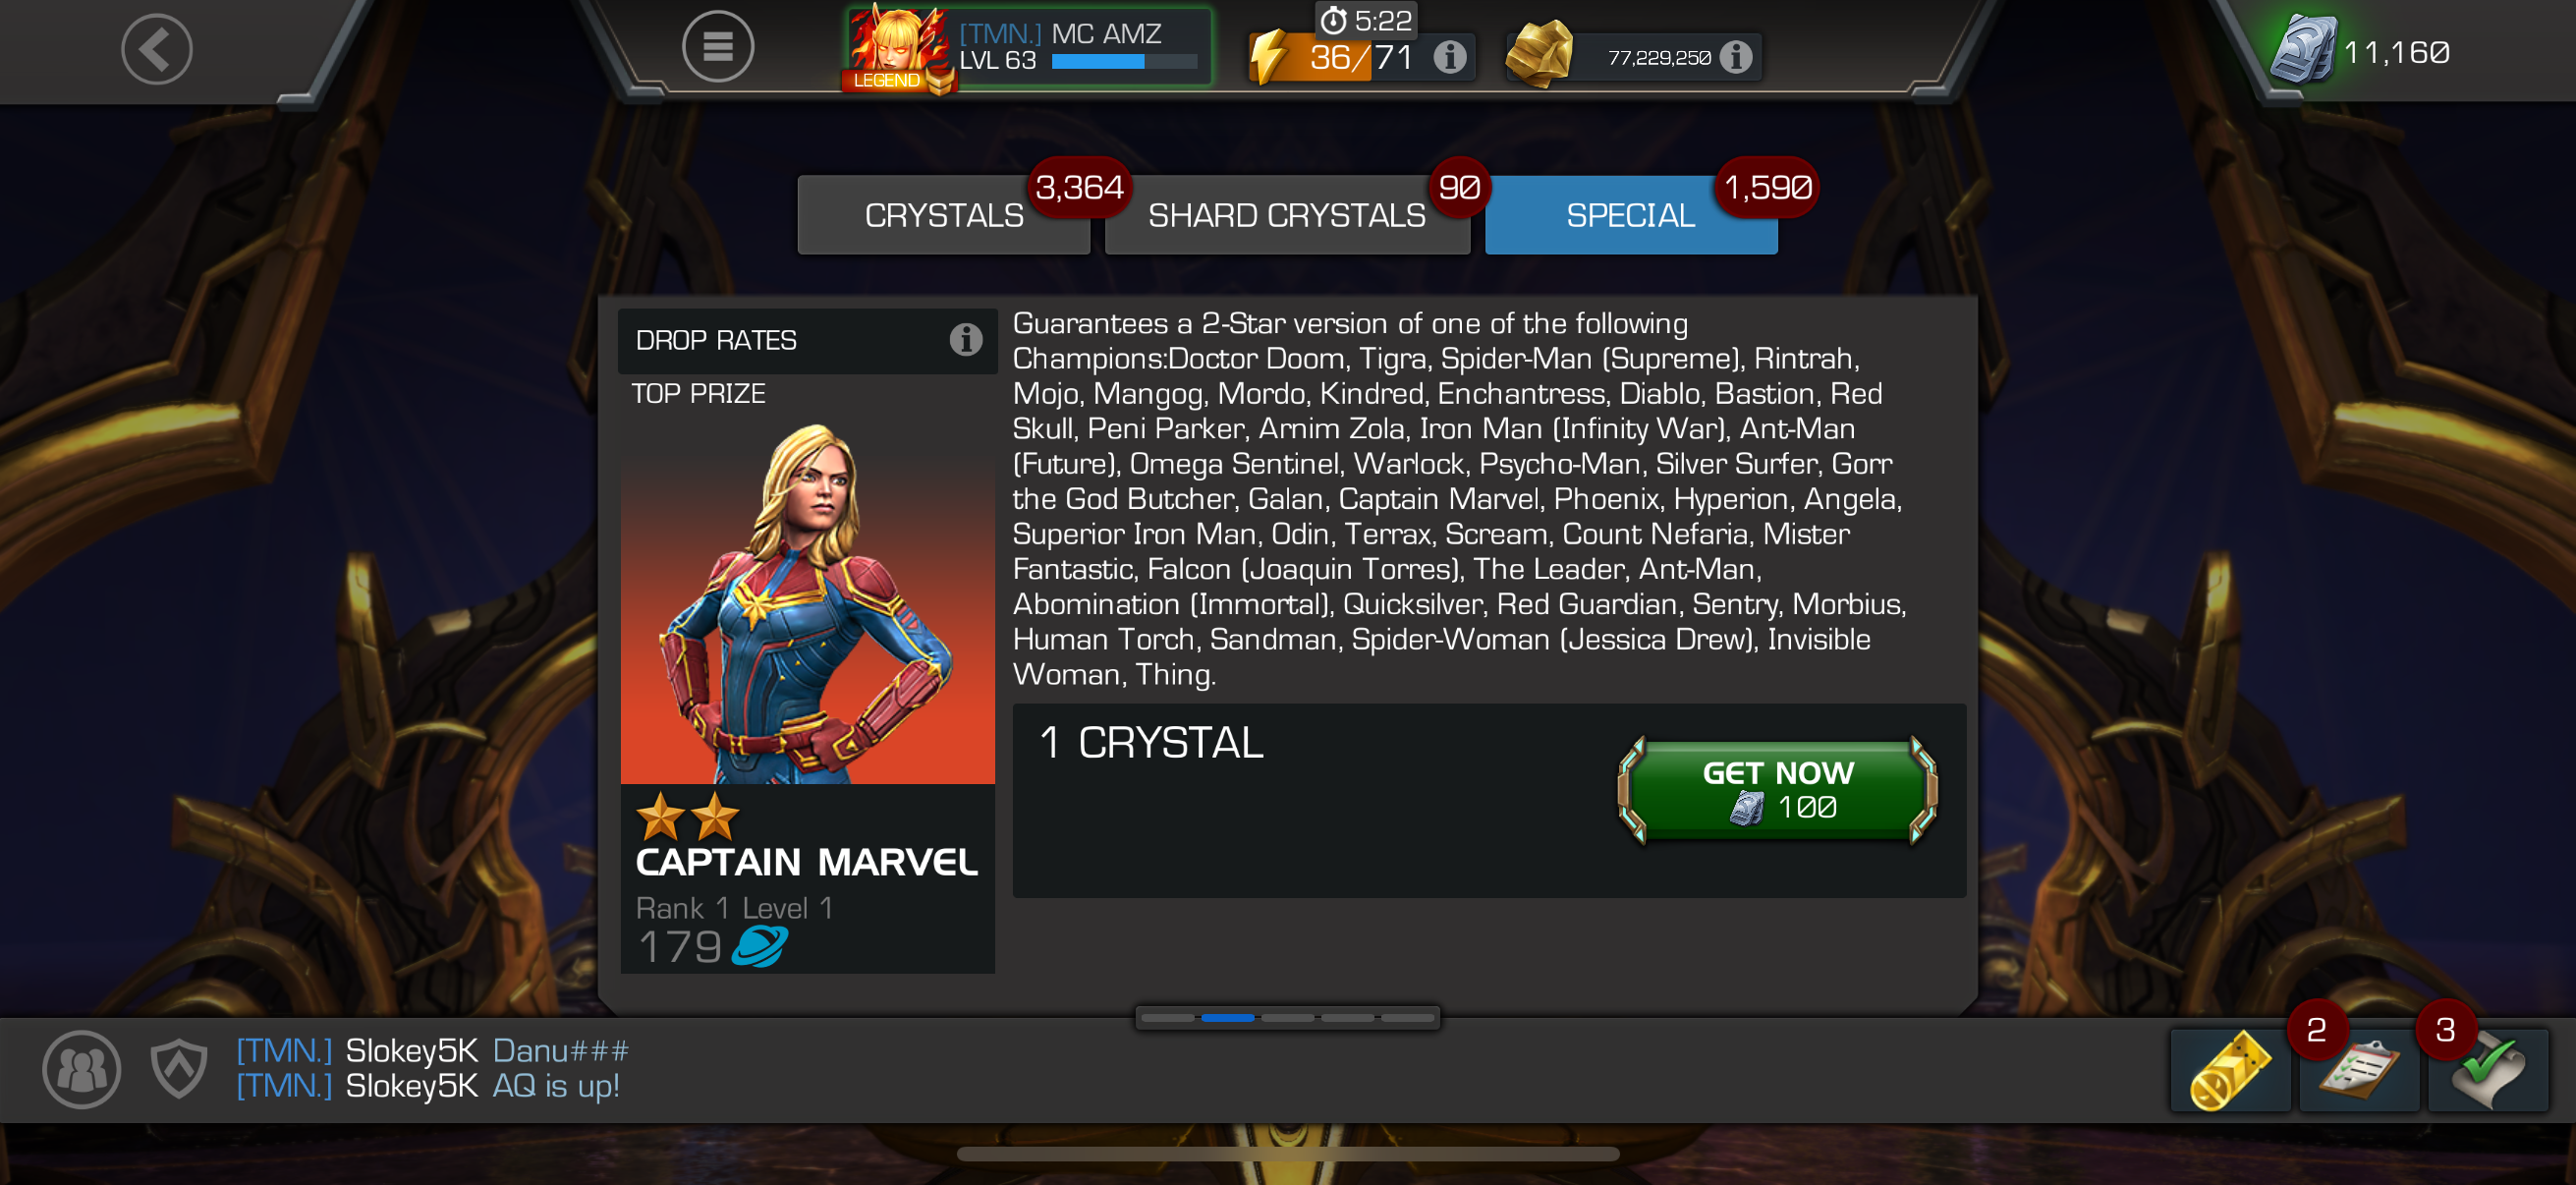This screenshot has width=2576, height=1185.
Task: Open the gold info icon
Action: (1735, 57)
